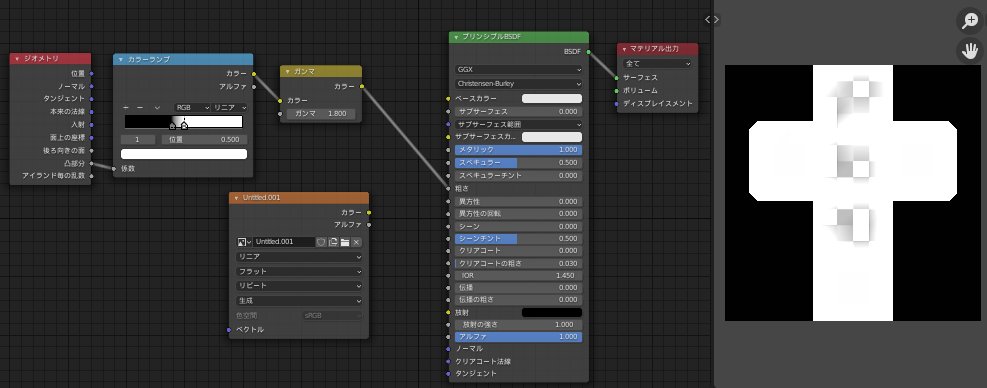Click the 位置 0.500 field in カラーランプ
Image resolution: width=987 pixels, height=388 pixels.
(x=205, y=140)
